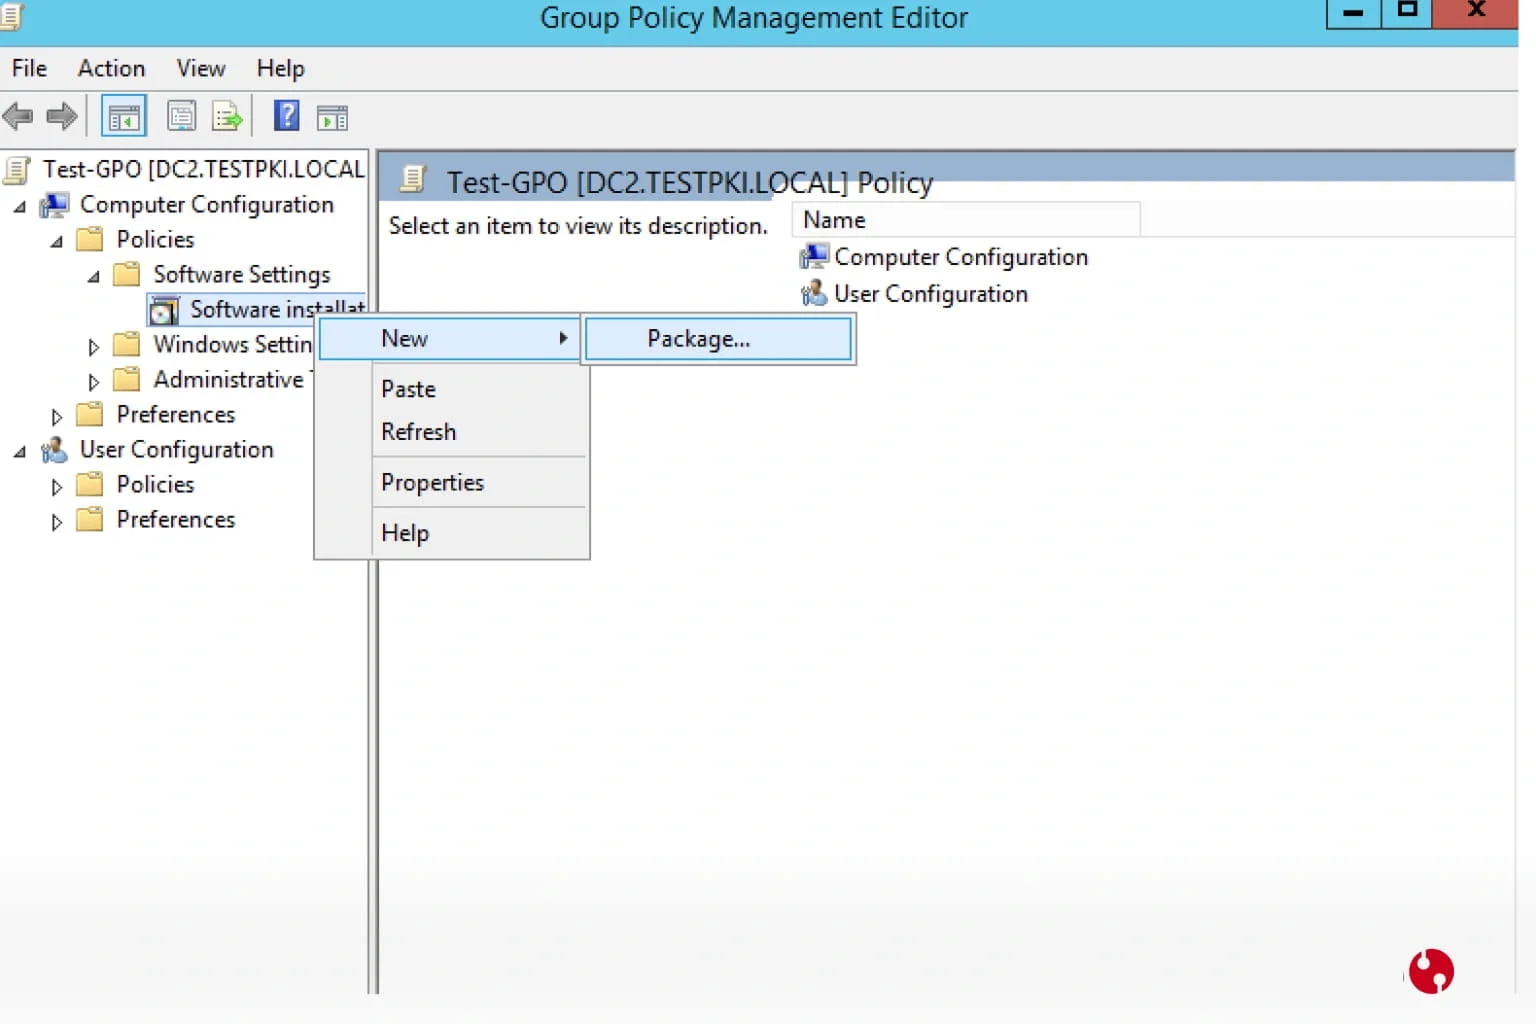Select New in the context menu
The height and width of the screenshot is (1024, 1536).
[450, 339]
